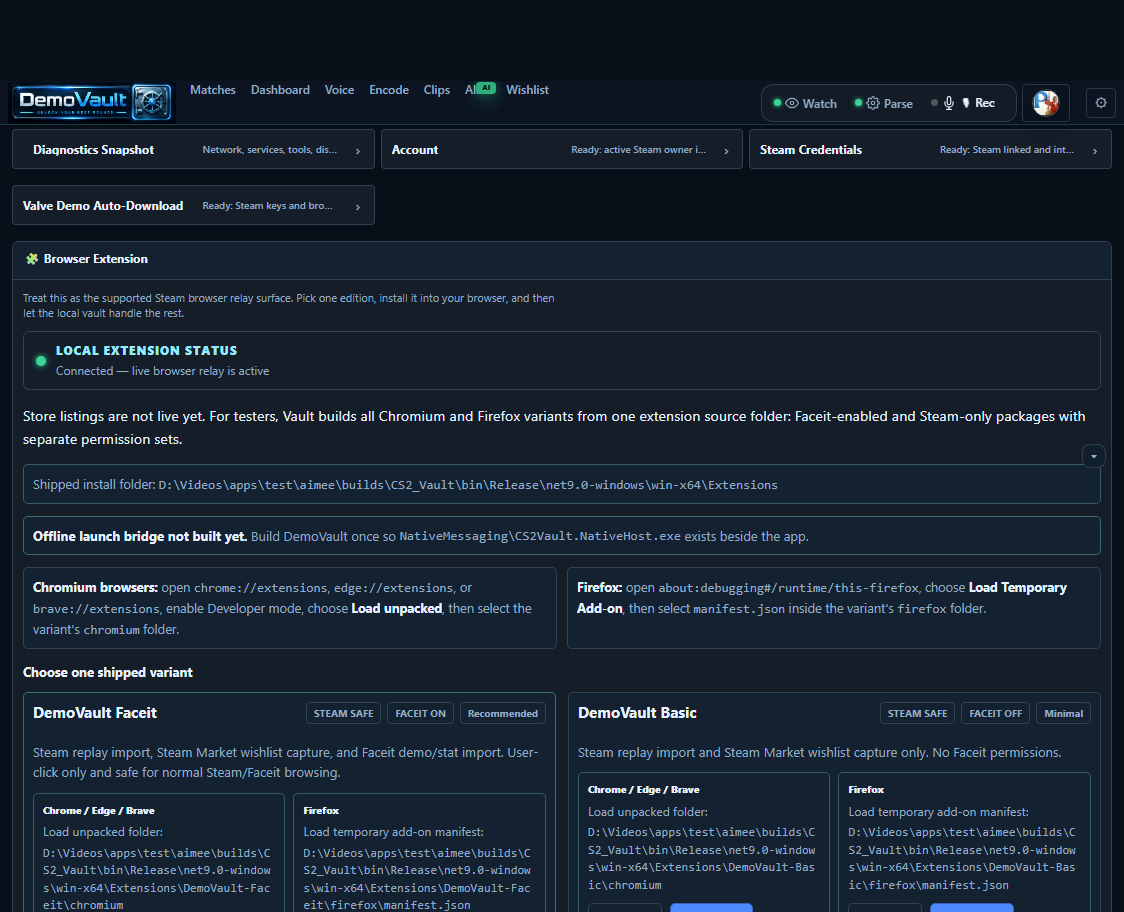Viewport: 1124px width, 912px height.
Task: Select the DemoVault Basic heading
Action: pyautogui.click(x=637, y=713)
